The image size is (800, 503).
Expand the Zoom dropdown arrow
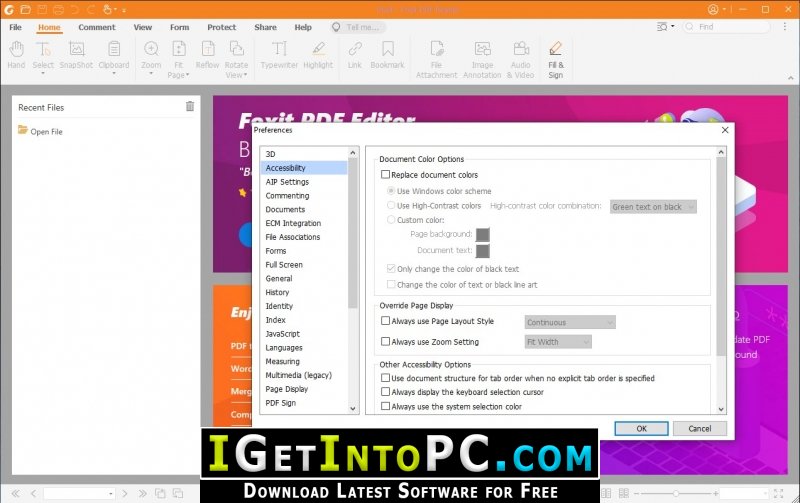pyautogui.click(x=151, y=73)
